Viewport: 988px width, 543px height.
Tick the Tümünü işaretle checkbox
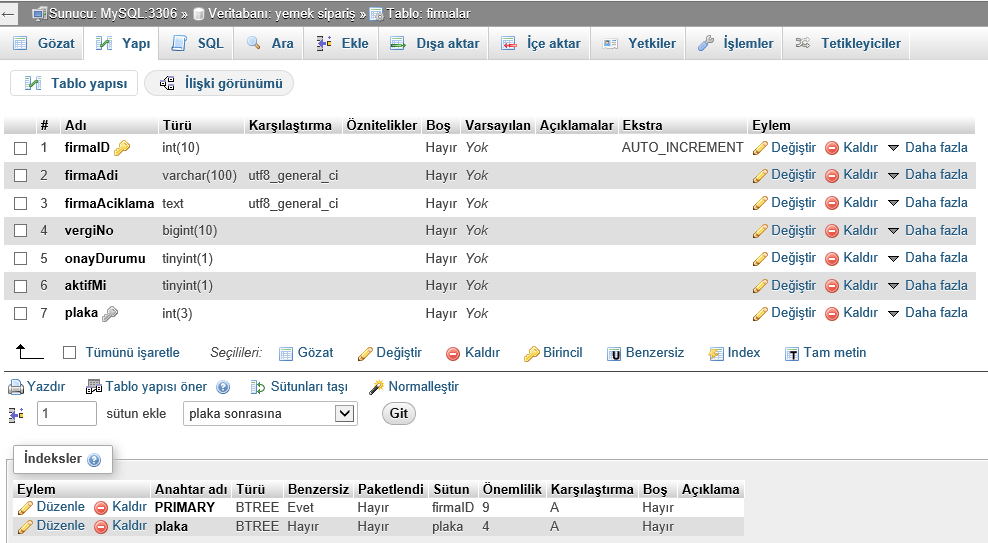pyautogui.click(x=69, y=353)
